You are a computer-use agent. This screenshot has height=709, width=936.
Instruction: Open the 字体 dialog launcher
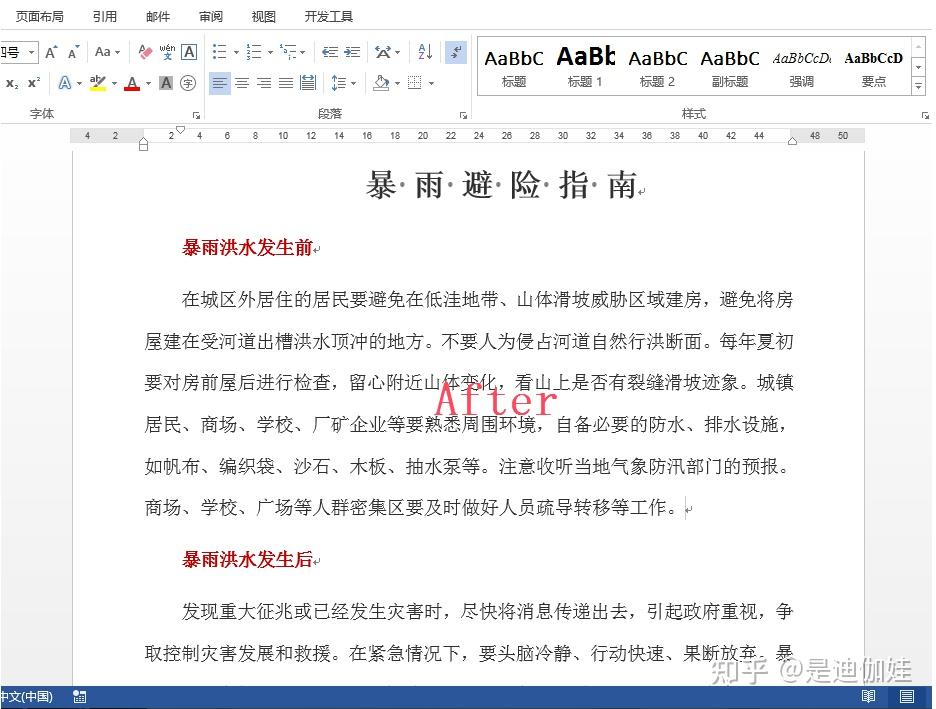click(x=196, y=115)
